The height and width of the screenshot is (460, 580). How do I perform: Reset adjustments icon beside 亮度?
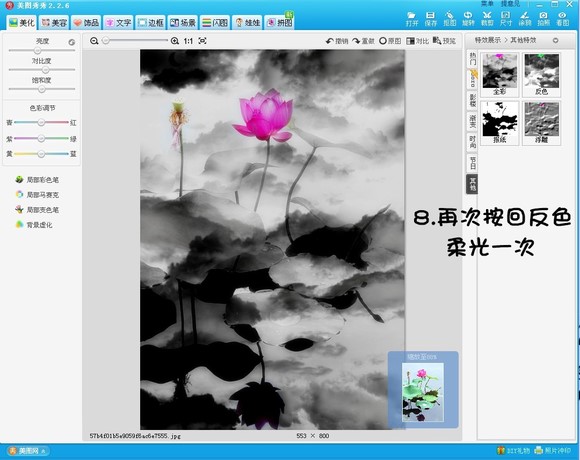click(x=72, y=42)
